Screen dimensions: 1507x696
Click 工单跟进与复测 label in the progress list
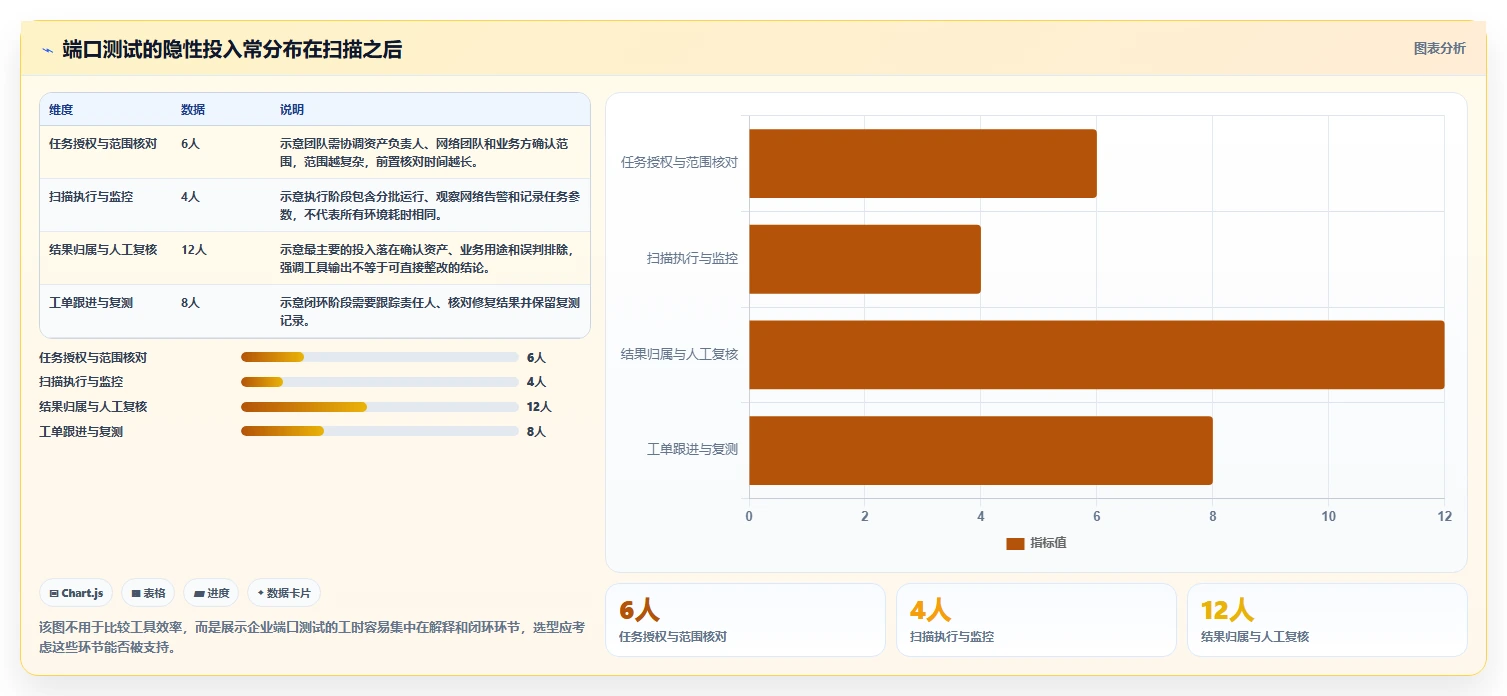[81, 432]
